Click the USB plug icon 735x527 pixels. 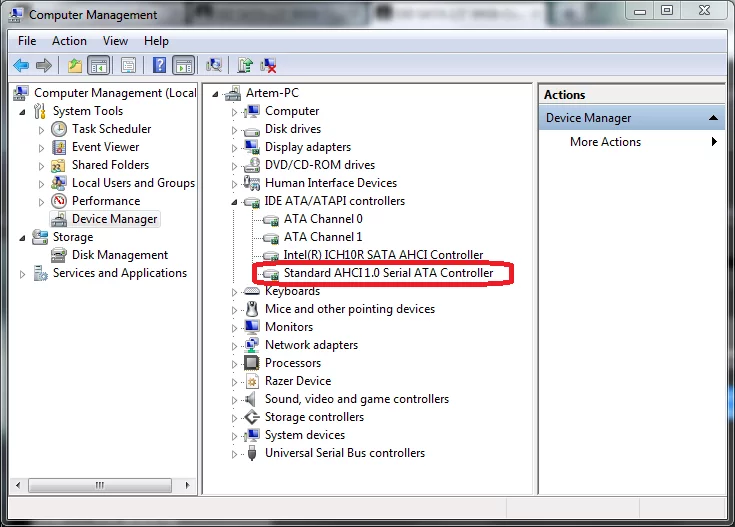(252, 453)
